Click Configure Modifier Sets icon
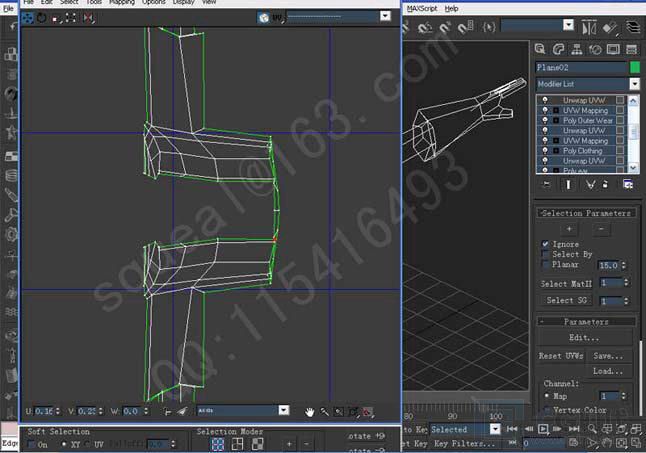This screenshot has height=453, width=646. (628, 184)
